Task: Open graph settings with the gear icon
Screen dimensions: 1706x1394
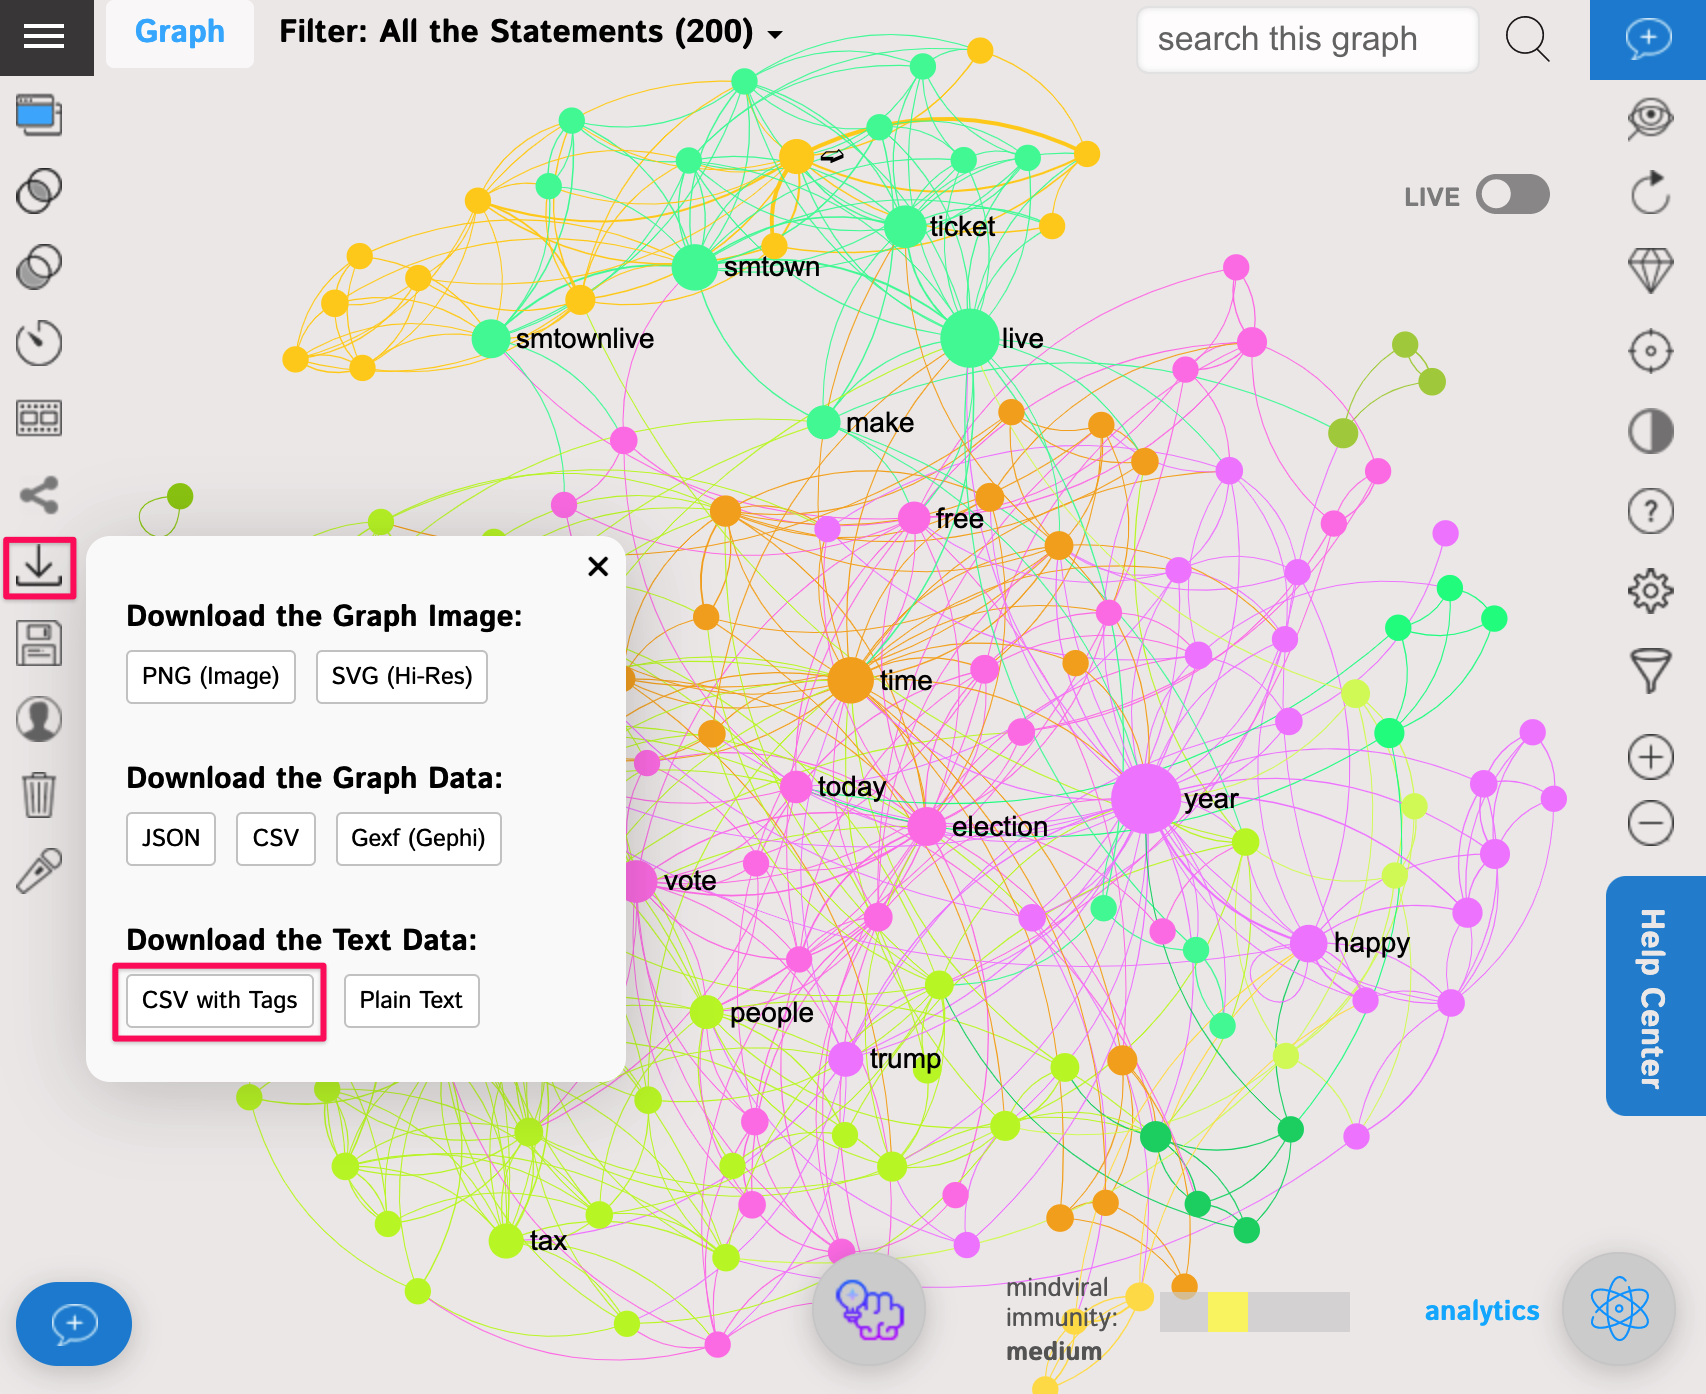Action: [1650, 590]
